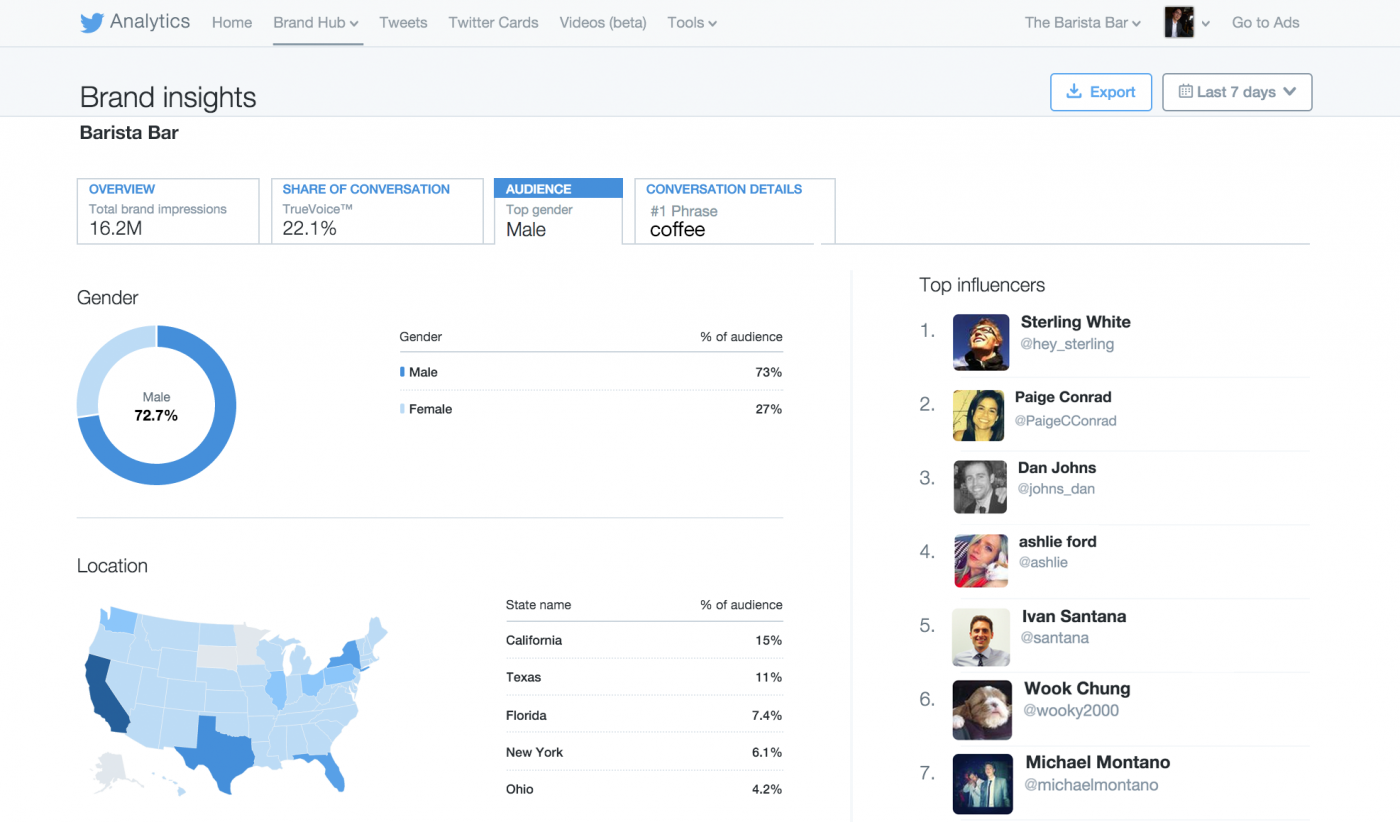The height and width of the screenshot is (822, 1400).
Task: Open Sterling White's profile picture
Action: tap(980, 342)
